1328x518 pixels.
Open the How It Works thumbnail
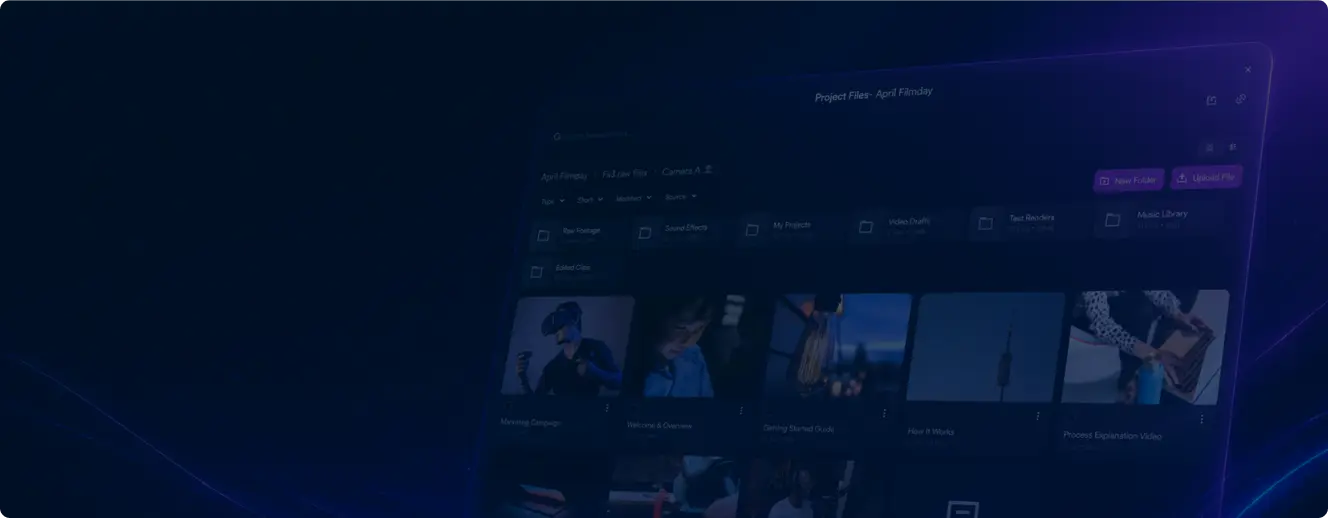click(986, 348)
